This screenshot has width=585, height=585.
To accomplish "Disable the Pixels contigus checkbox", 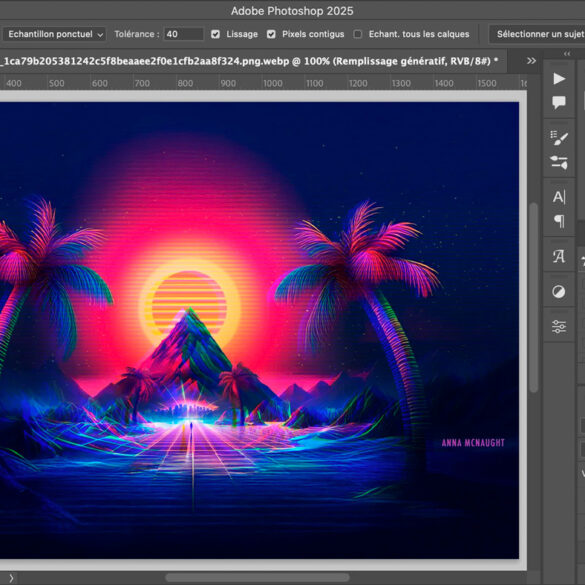I will (x=271, y=34).
